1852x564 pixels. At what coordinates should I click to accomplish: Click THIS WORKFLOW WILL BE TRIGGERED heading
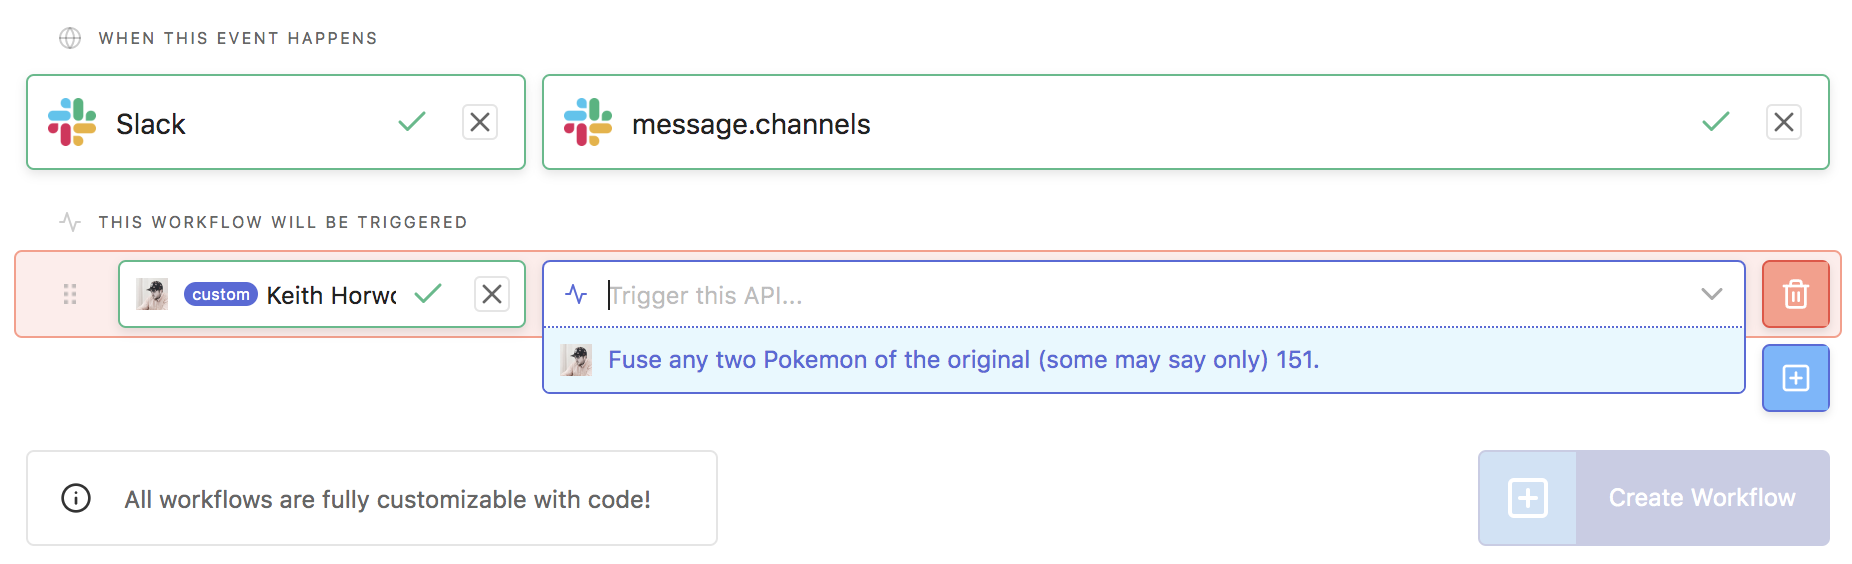pos(283,222)
